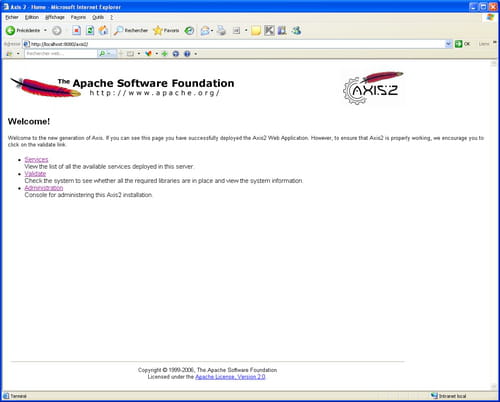The width and height of the screenshot is (500, 402).
Task: Click the grey Forward navigation button
Action: pos(57,31)
